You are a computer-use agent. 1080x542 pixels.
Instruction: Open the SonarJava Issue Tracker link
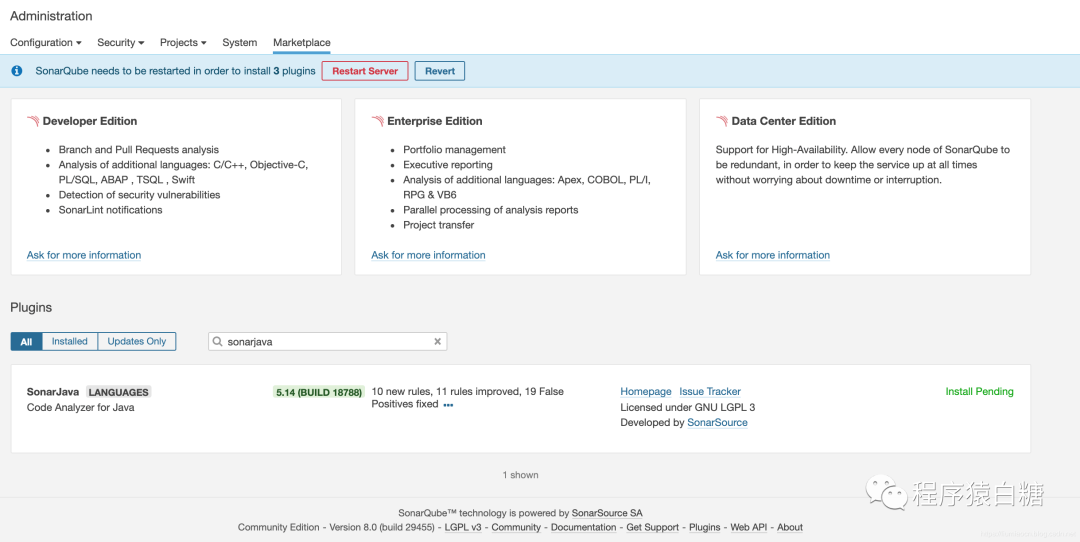pyautogui.click(x=710, y=391)
